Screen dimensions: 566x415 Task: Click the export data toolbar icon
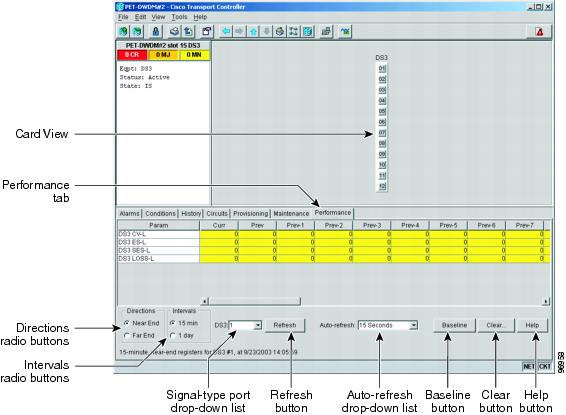coord(188,31)
